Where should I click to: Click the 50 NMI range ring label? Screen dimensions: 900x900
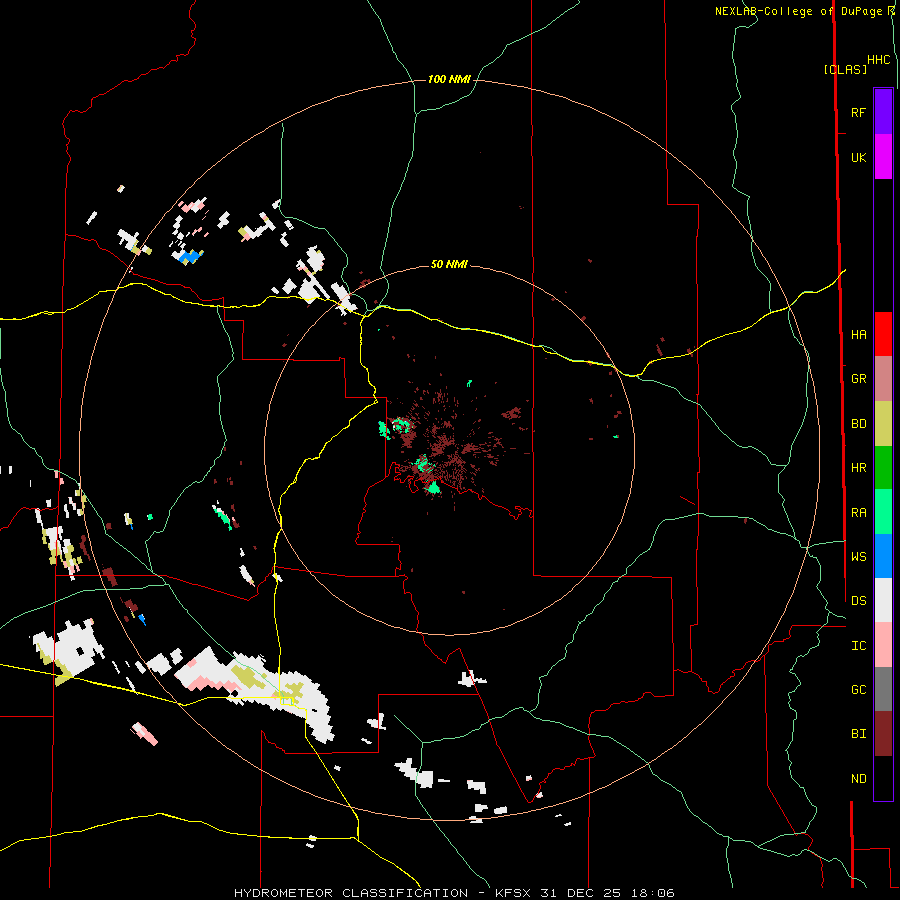click(x=449, y=264)
